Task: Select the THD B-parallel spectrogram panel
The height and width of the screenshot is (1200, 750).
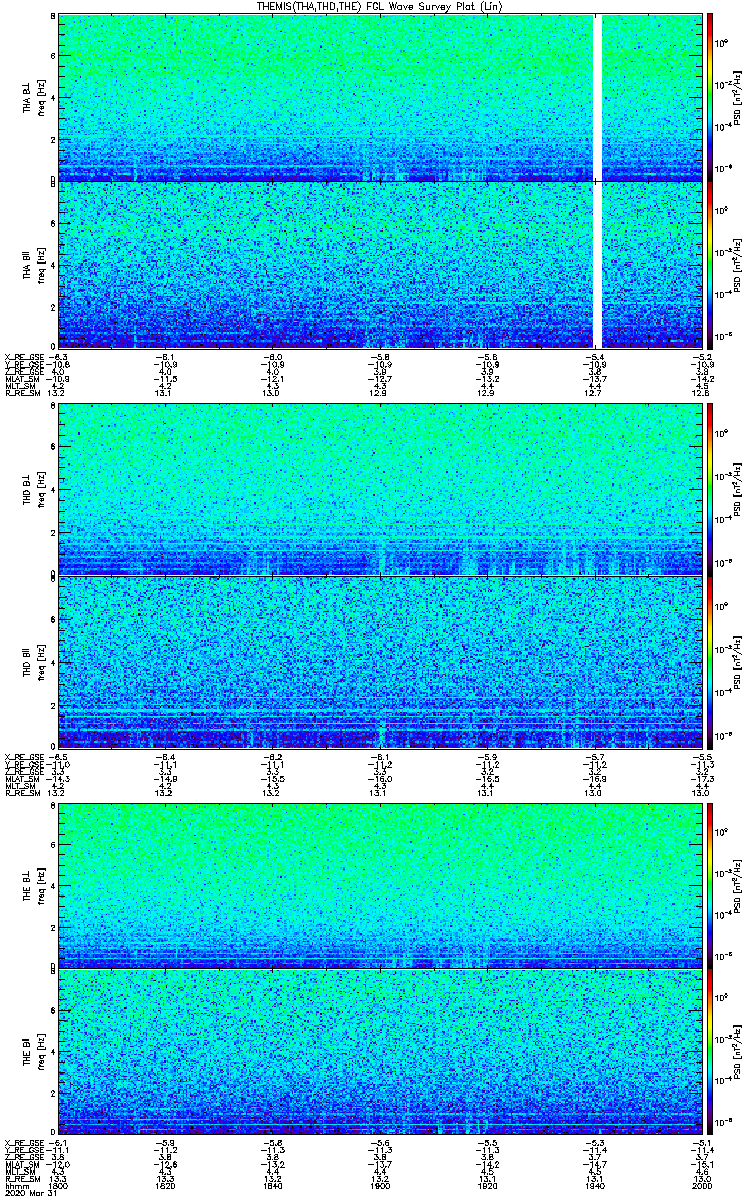Action: pyautogui.click(x=380, y=661)
